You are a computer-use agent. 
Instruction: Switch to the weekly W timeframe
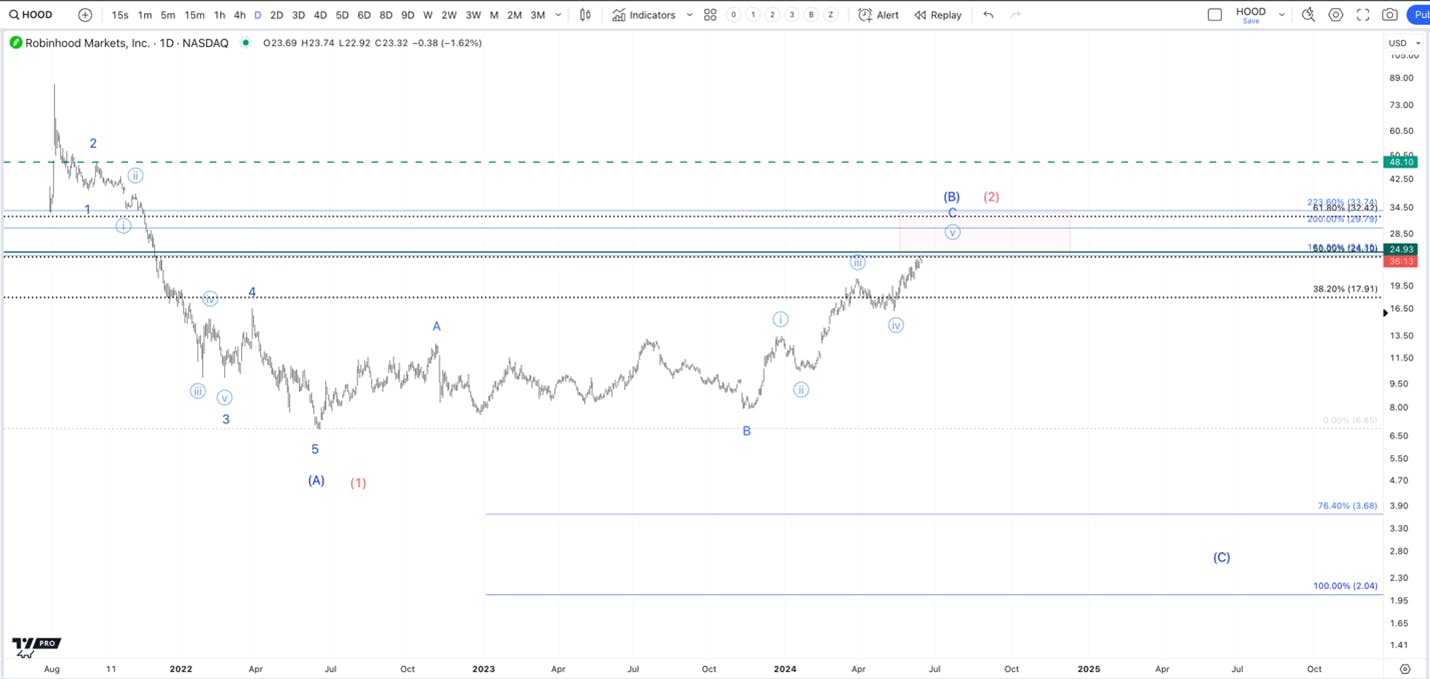coord(428,15)
